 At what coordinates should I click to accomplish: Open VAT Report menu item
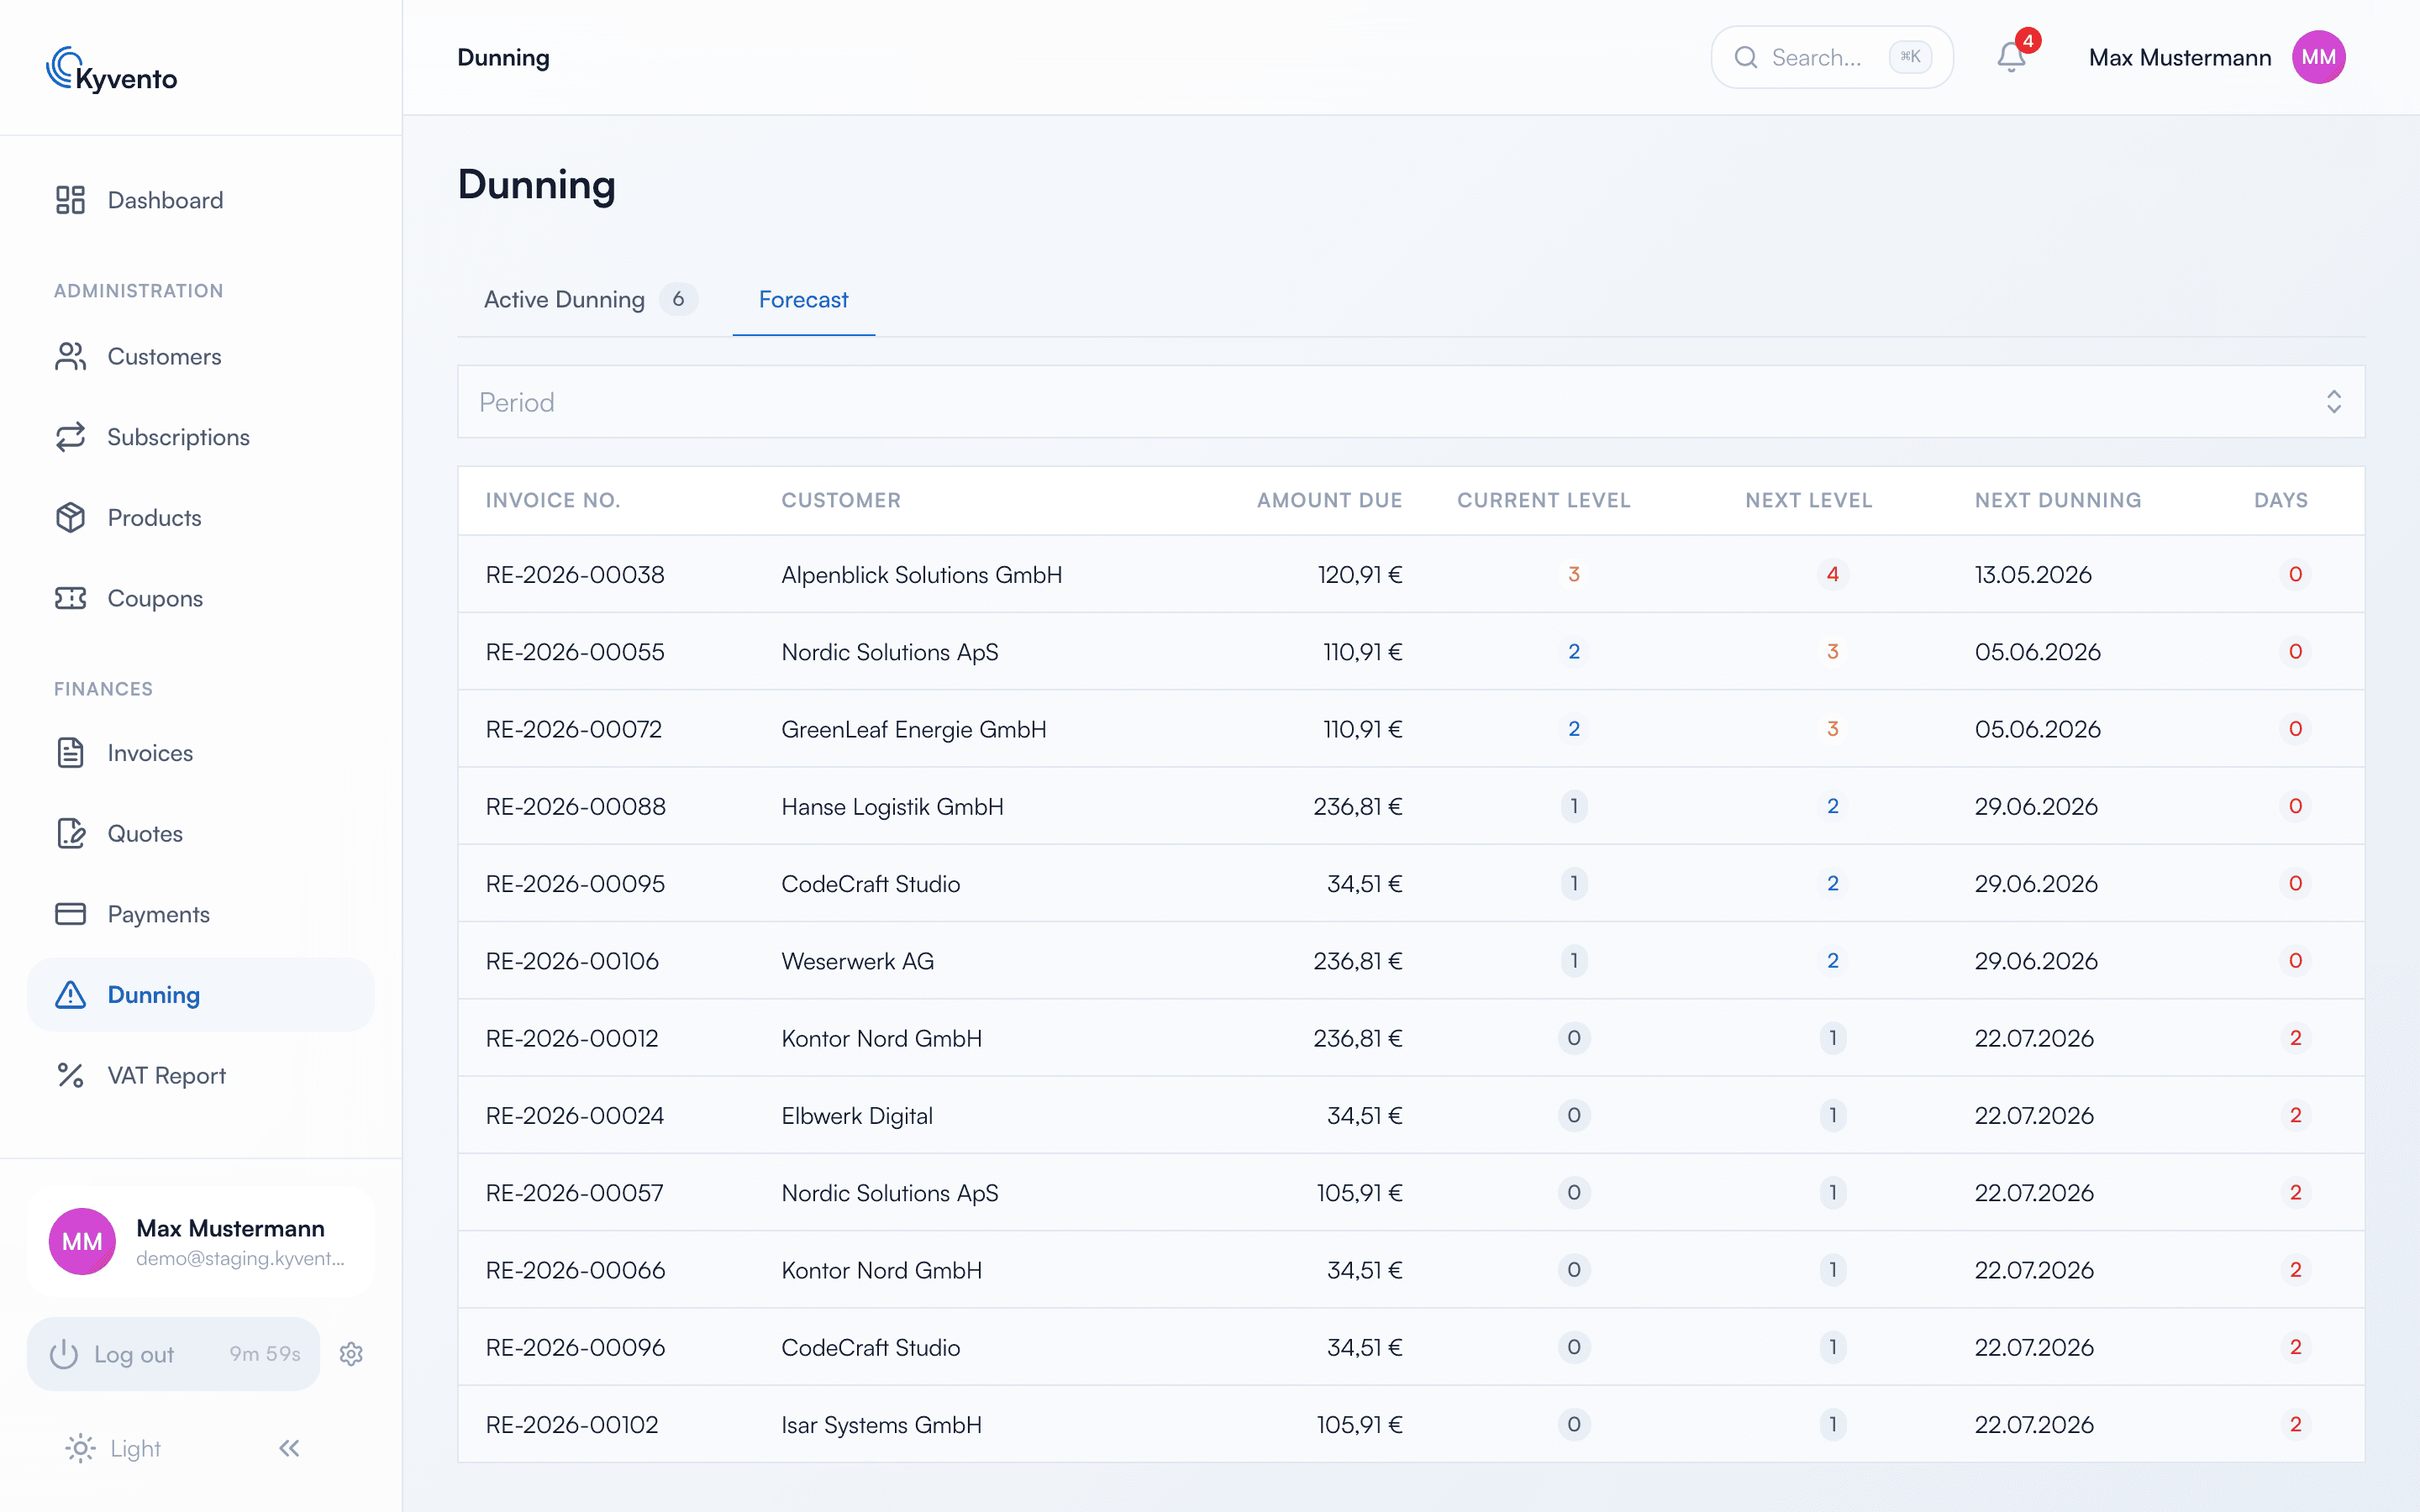point(200,1075)
